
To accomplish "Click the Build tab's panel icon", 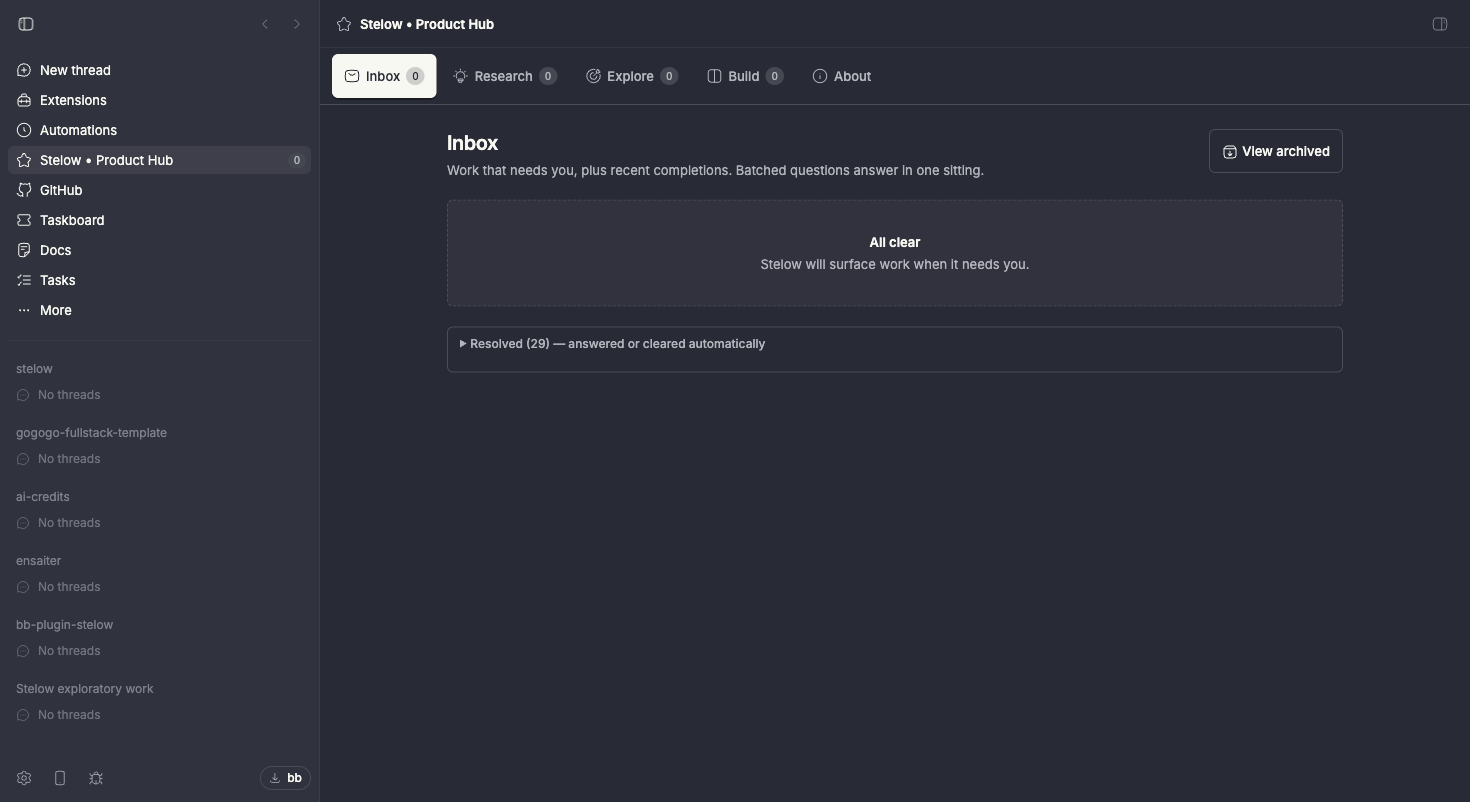I will pos(714,76).
